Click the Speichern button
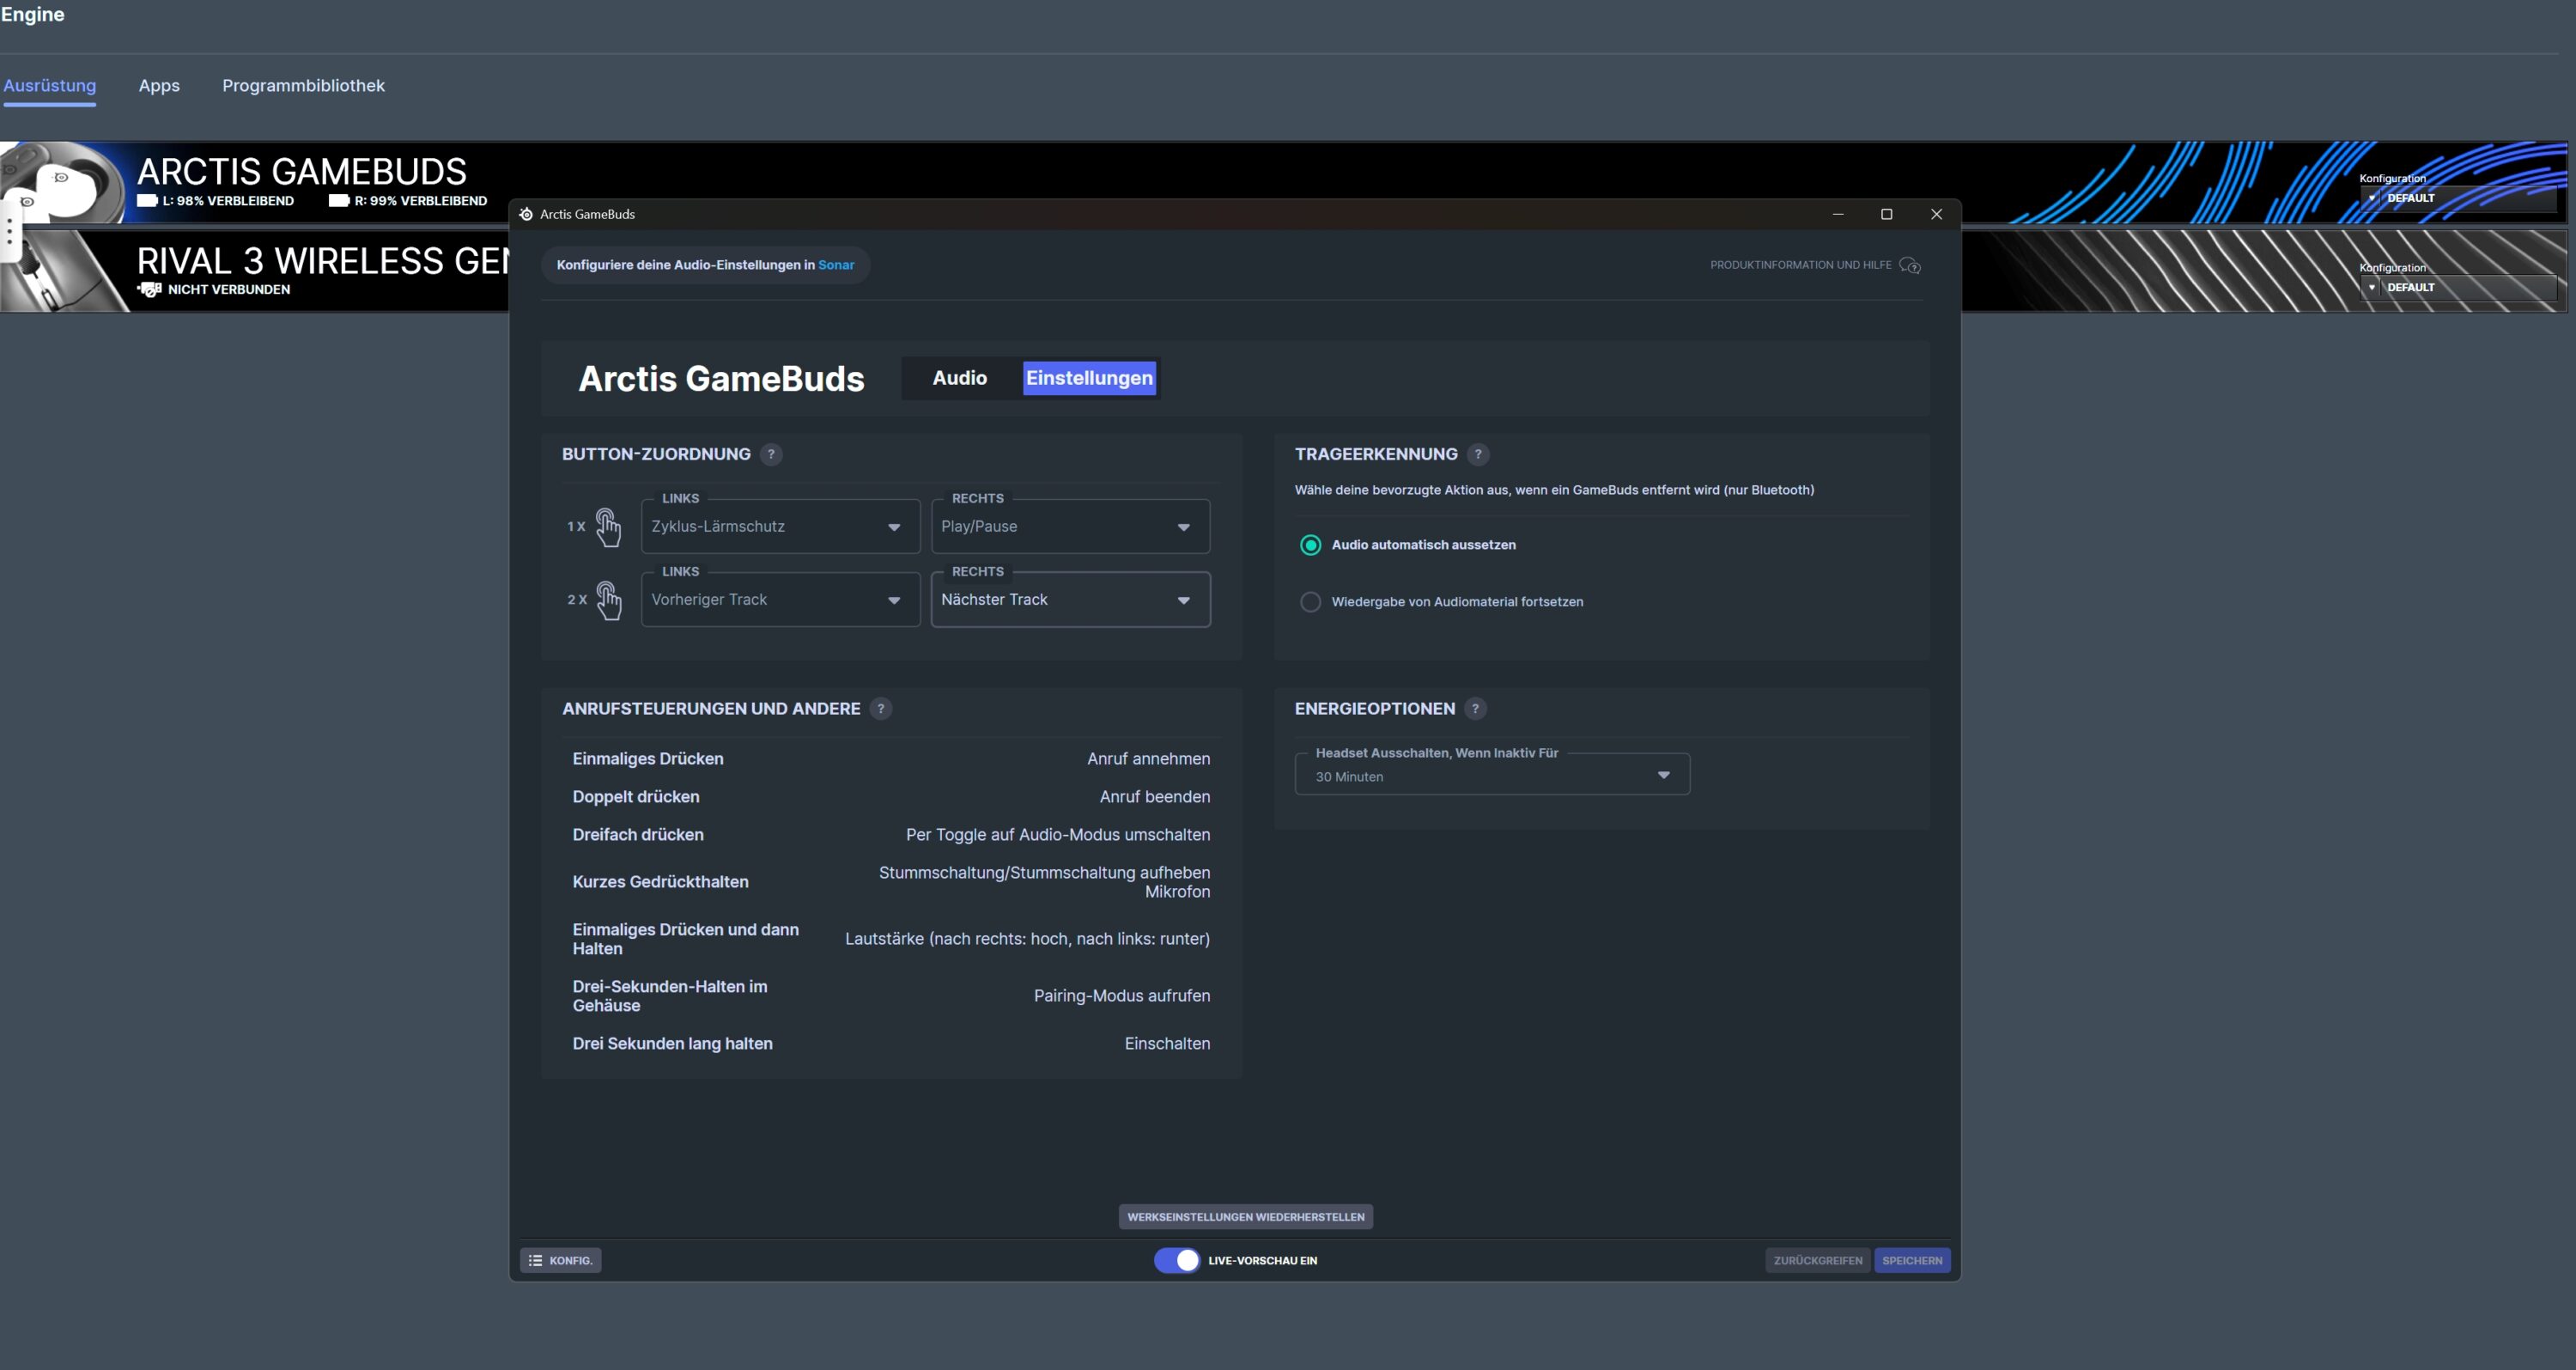This screenshot has height=1370, width=2576. 1911,1260
